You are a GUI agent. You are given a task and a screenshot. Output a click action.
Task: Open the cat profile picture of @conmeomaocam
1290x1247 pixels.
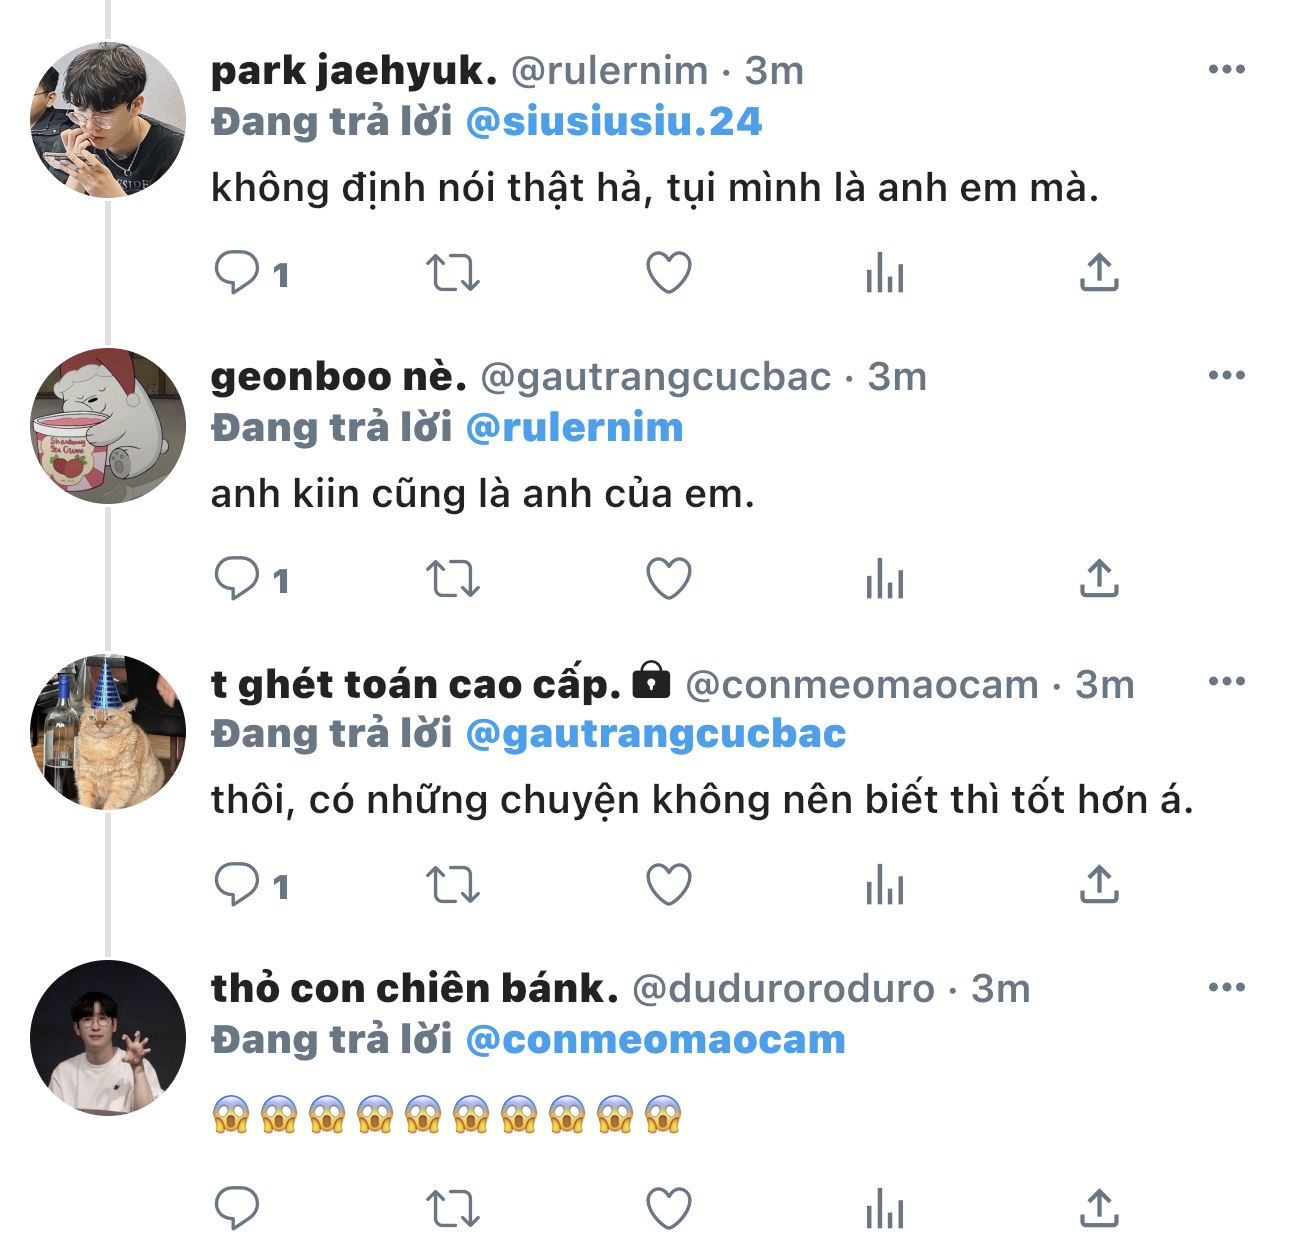point(108,732)
